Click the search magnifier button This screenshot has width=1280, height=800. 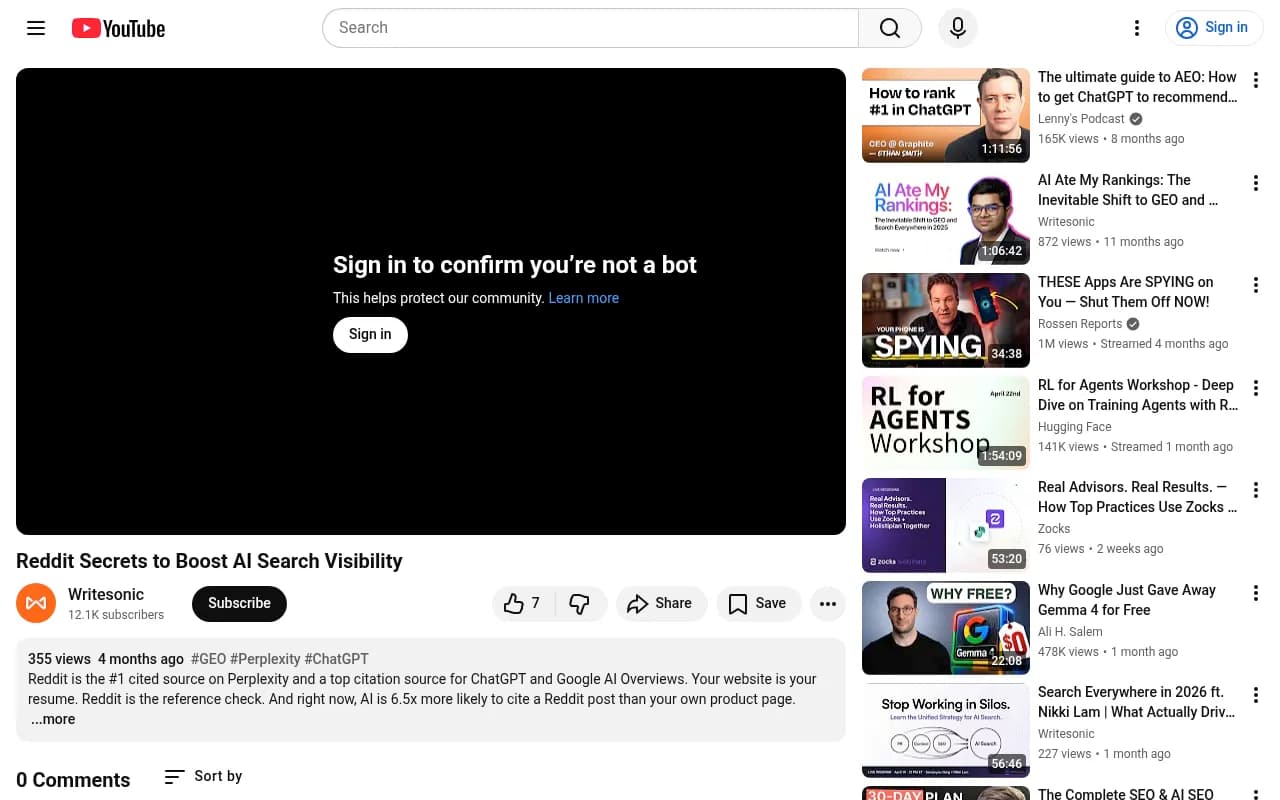click(x=890, y=28)
